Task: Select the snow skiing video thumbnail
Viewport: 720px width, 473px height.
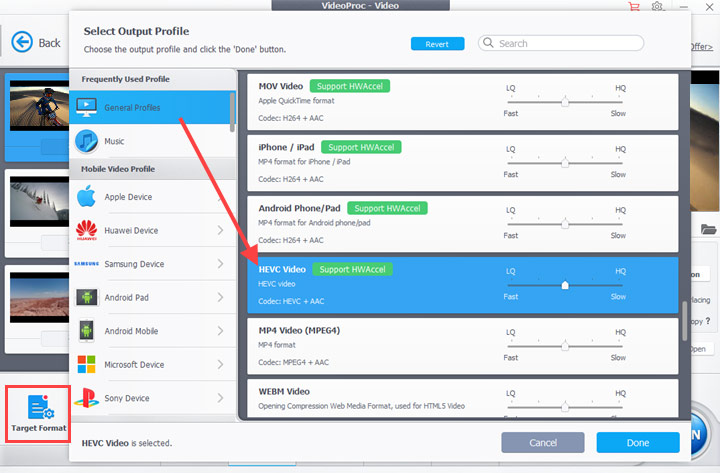Action: click(39, 202)
